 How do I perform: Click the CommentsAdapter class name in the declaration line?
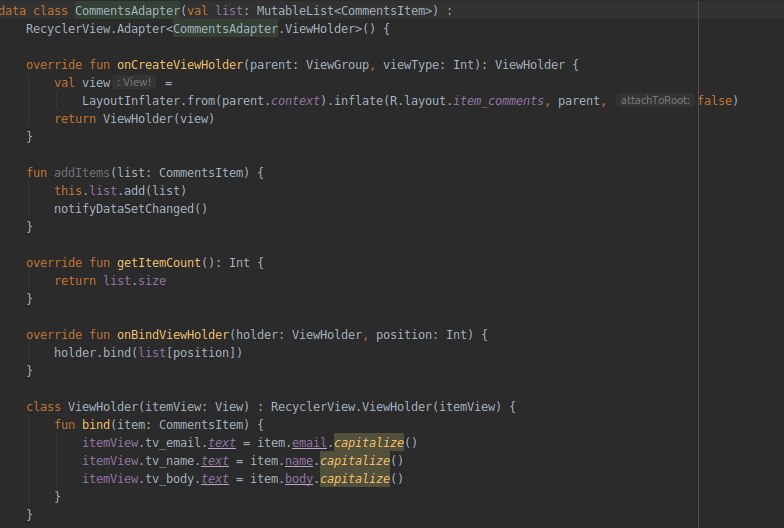point(128,10)
